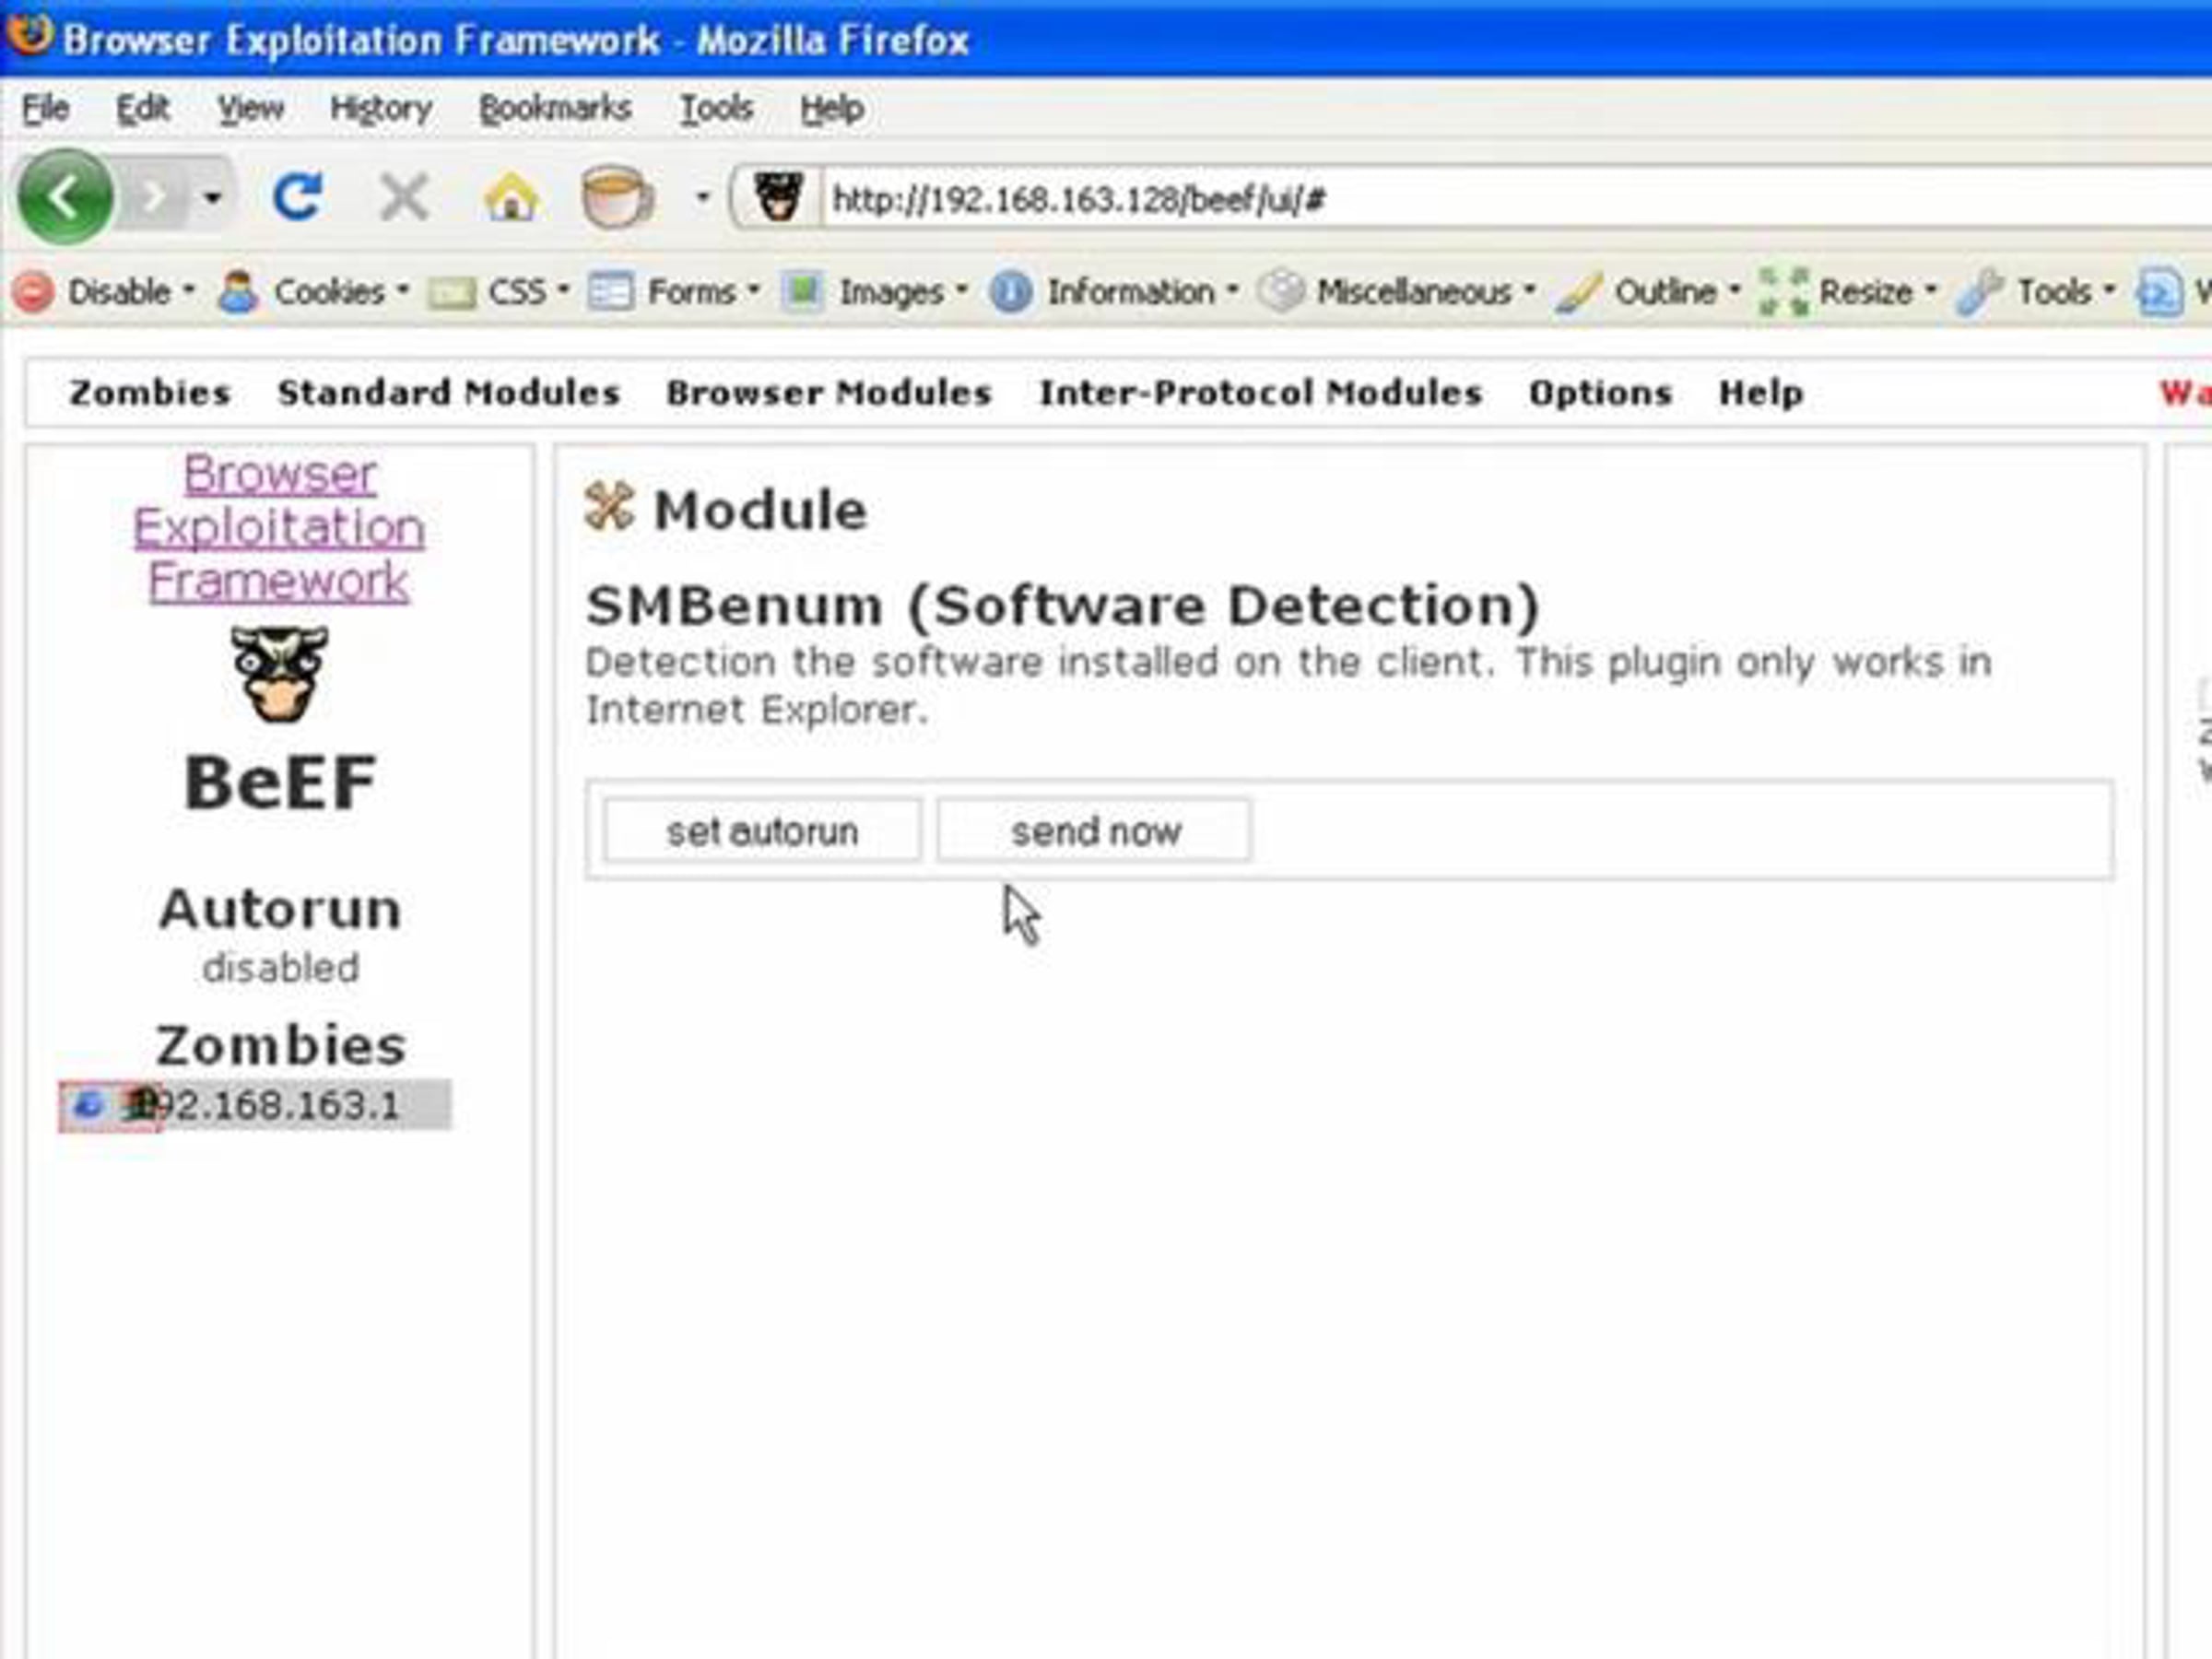This screenshot has height=1659, width=2212.
Task: Open the Cookies dropdown menu
Action: pyautogui.click(x=314, y=292)
